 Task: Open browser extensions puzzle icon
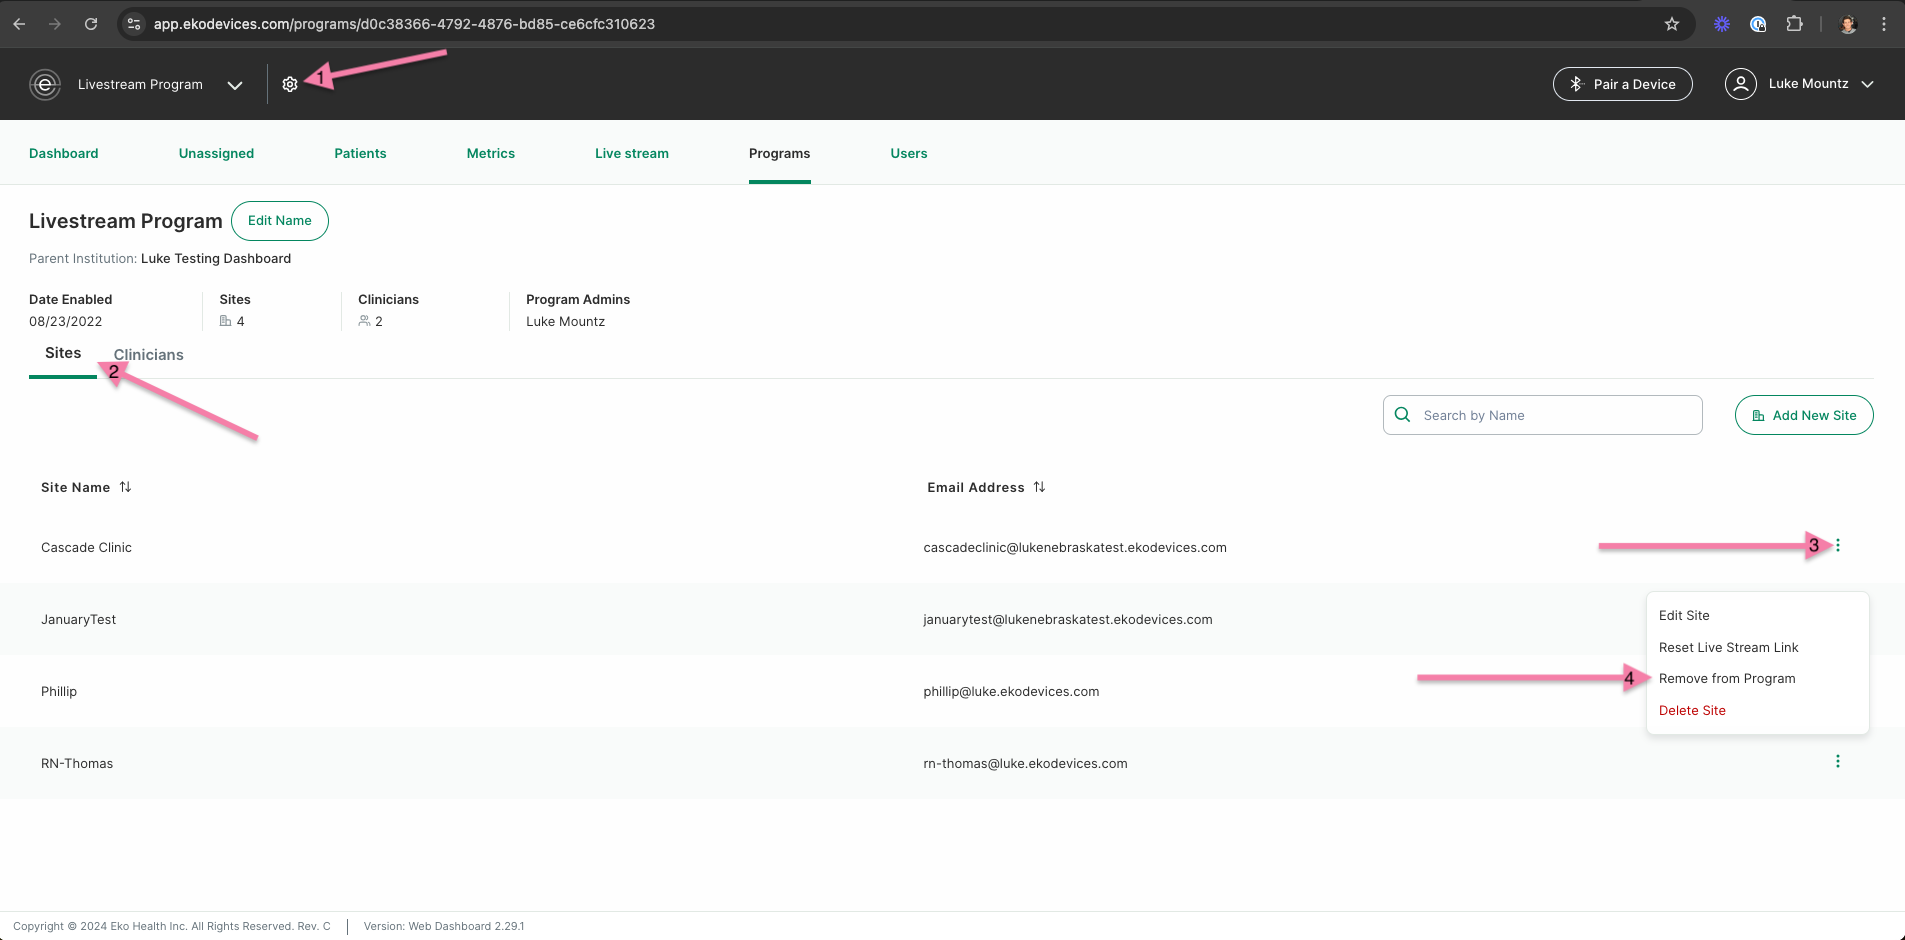(1795, 24)
